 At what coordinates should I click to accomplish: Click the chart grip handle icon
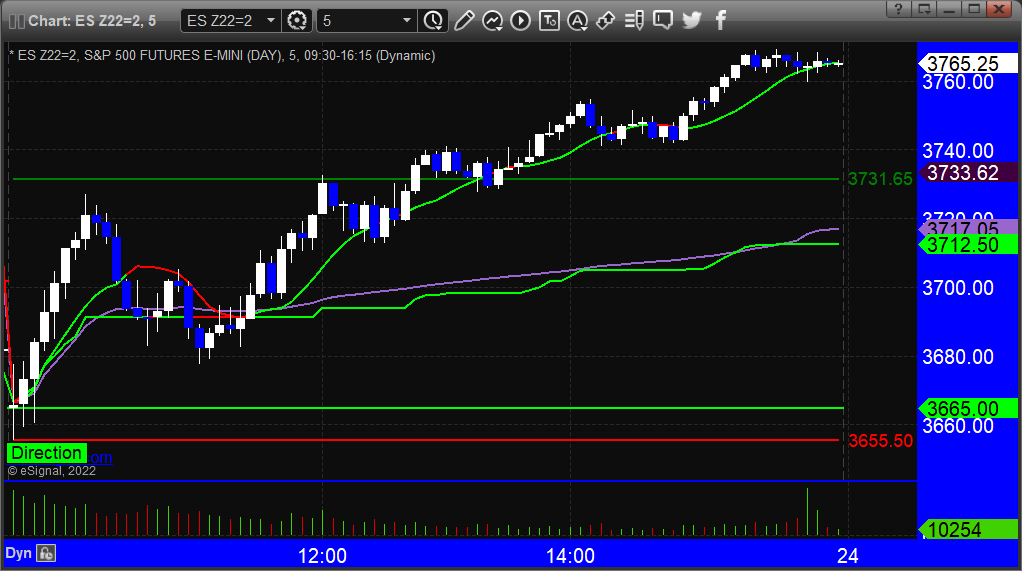pos(17,21)
